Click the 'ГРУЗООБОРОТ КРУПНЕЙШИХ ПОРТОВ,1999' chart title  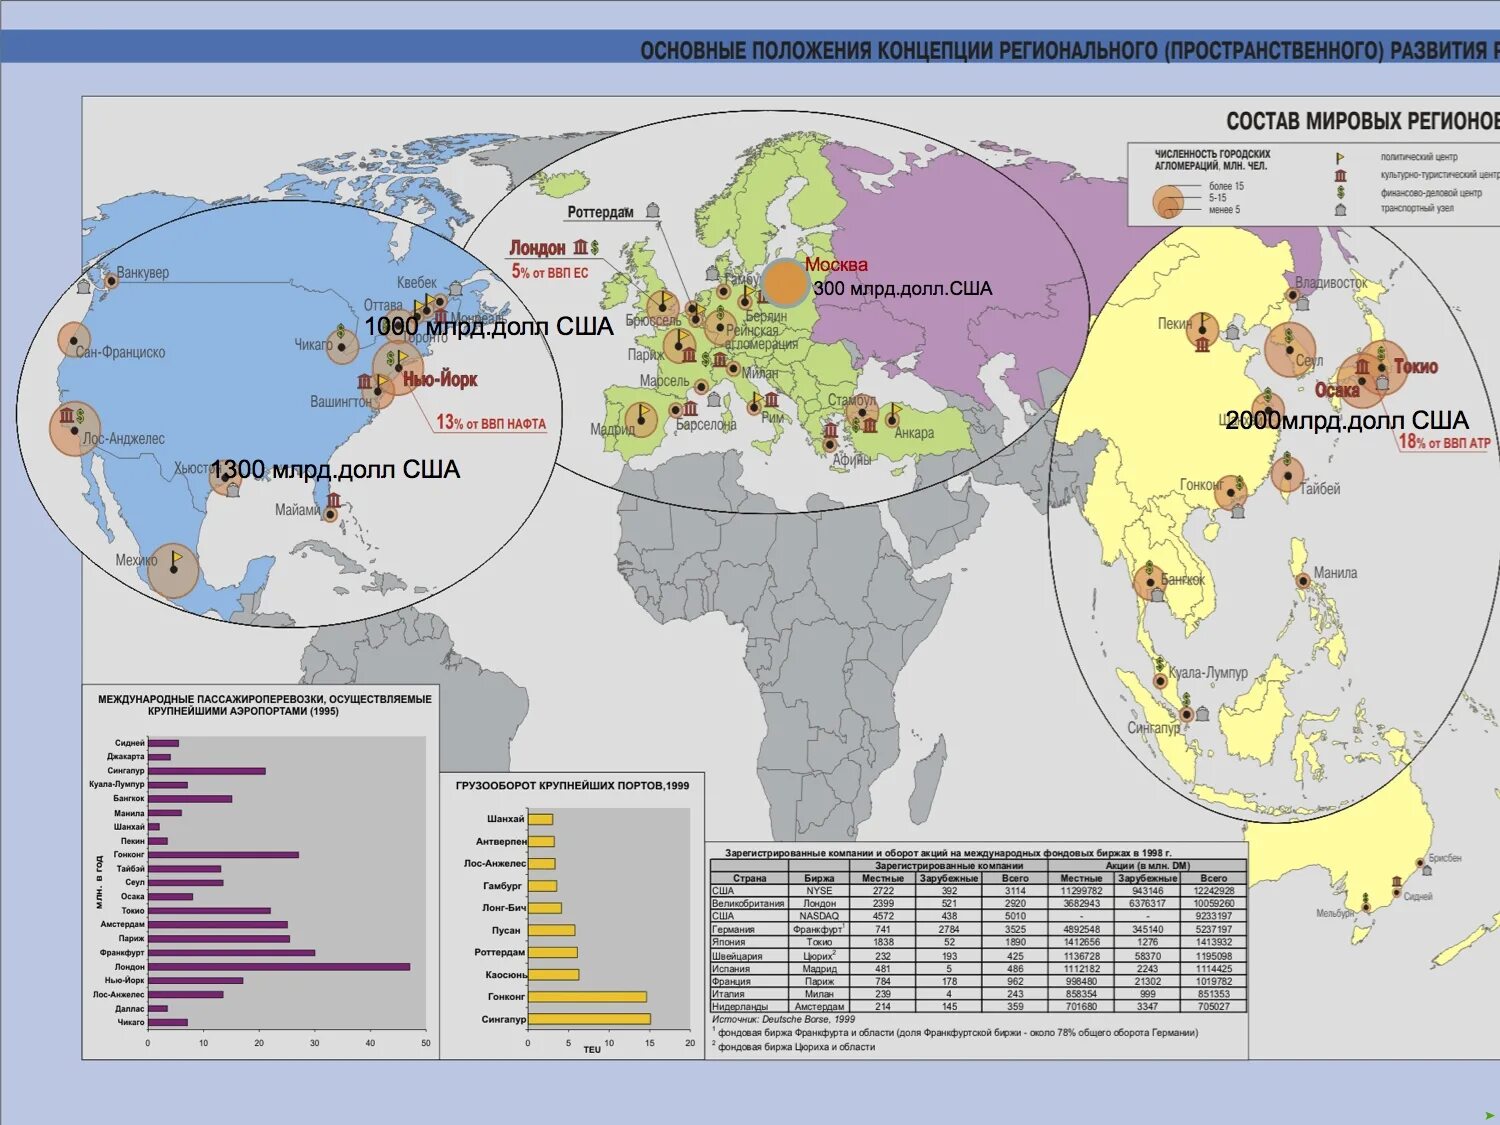click(x=572, y=786)
